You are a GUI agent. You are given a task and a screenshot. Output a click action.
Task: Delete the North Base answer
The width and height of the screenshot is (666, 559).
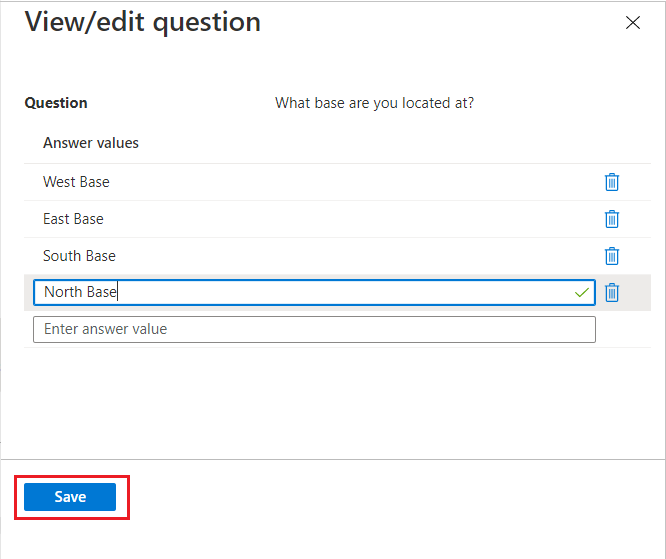[612, 292]
